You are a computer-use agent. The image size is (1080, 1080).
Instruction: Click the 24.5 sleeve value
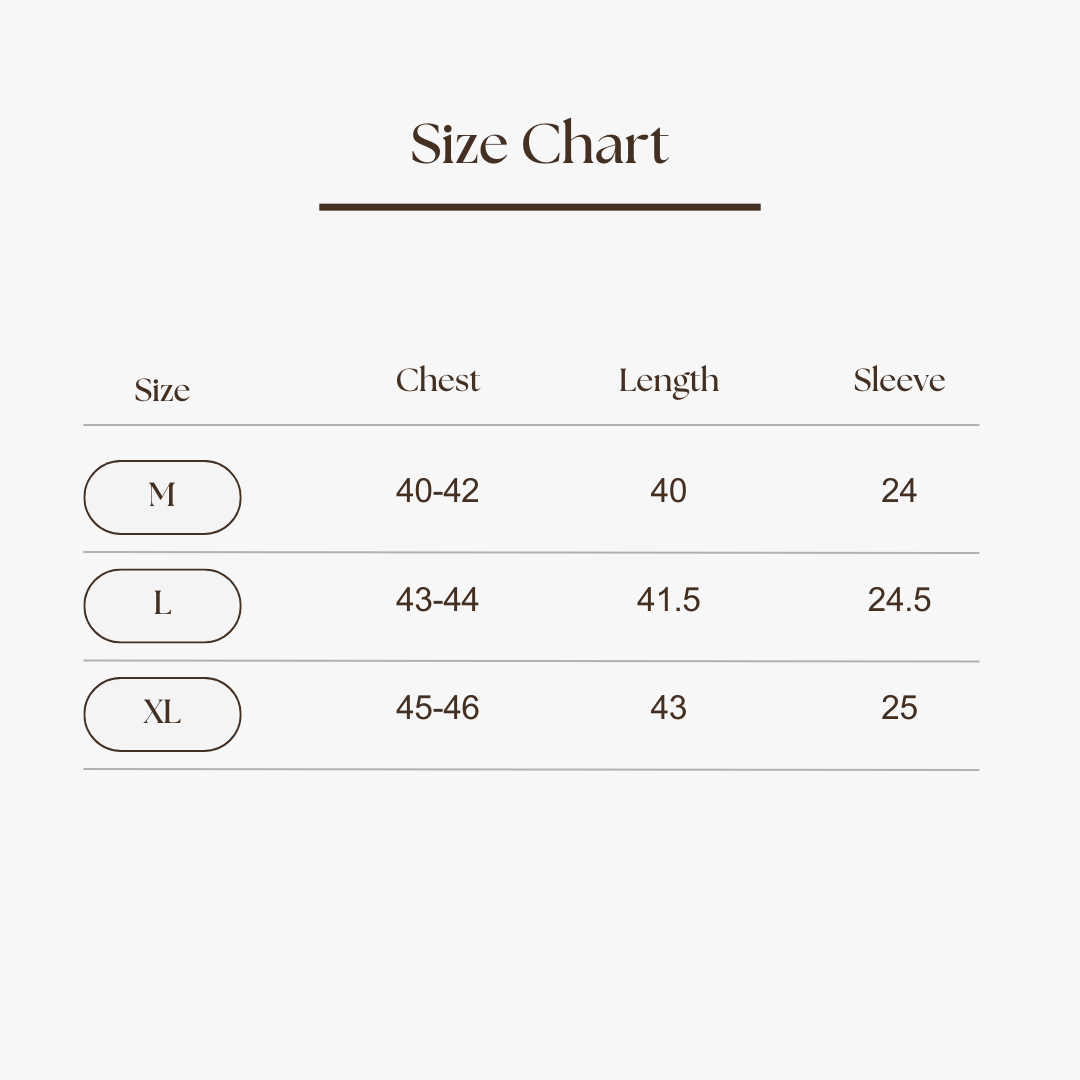pos(899,600)
